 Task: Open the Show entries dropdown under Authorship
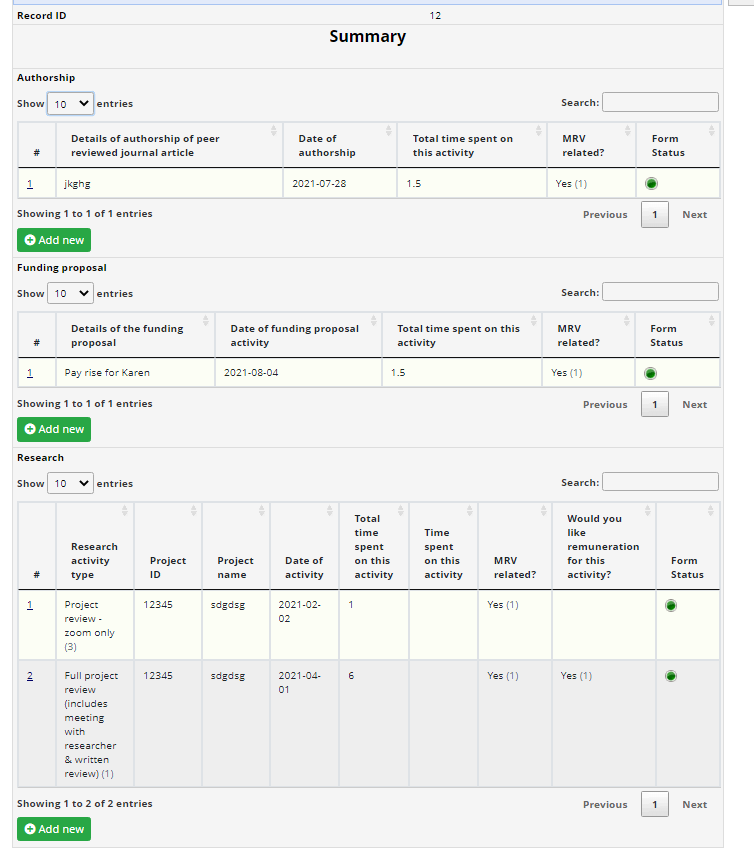coord(69,103)
